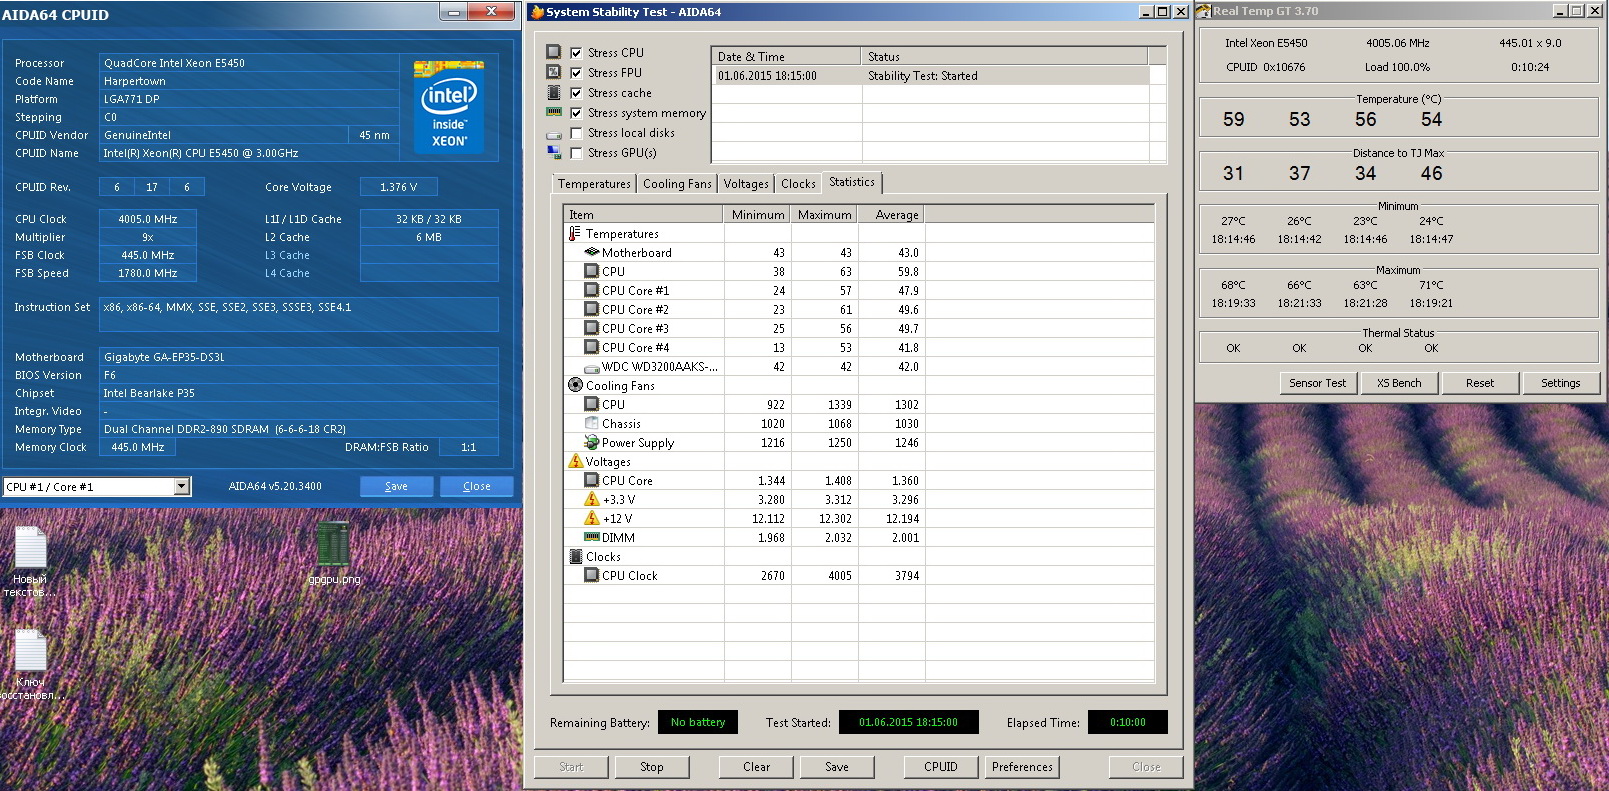Click the Average column header
1609x791 pixels.
pos(891,215)
